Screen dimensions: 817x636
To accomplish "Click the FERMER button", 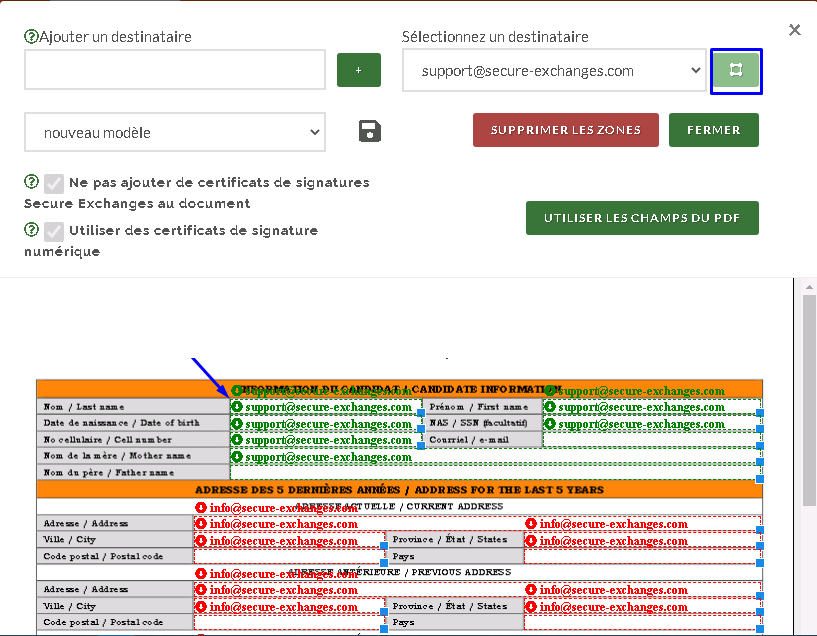I will (x=714, y=130).
